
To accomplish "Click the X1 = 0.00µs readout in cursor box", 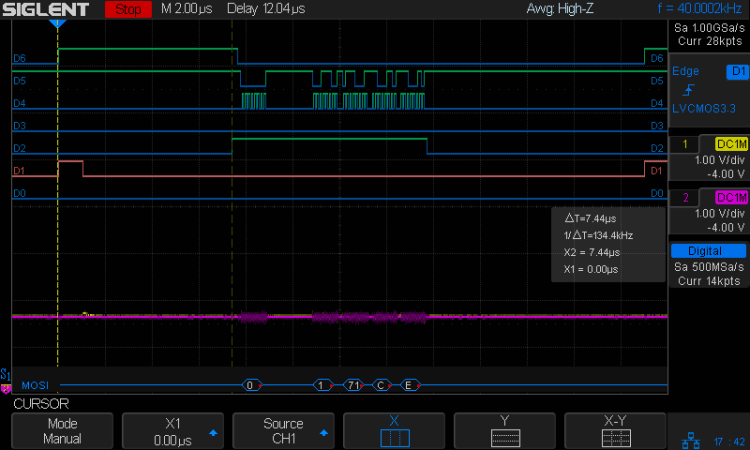I will pyautogui.click(x=591, y=269).
